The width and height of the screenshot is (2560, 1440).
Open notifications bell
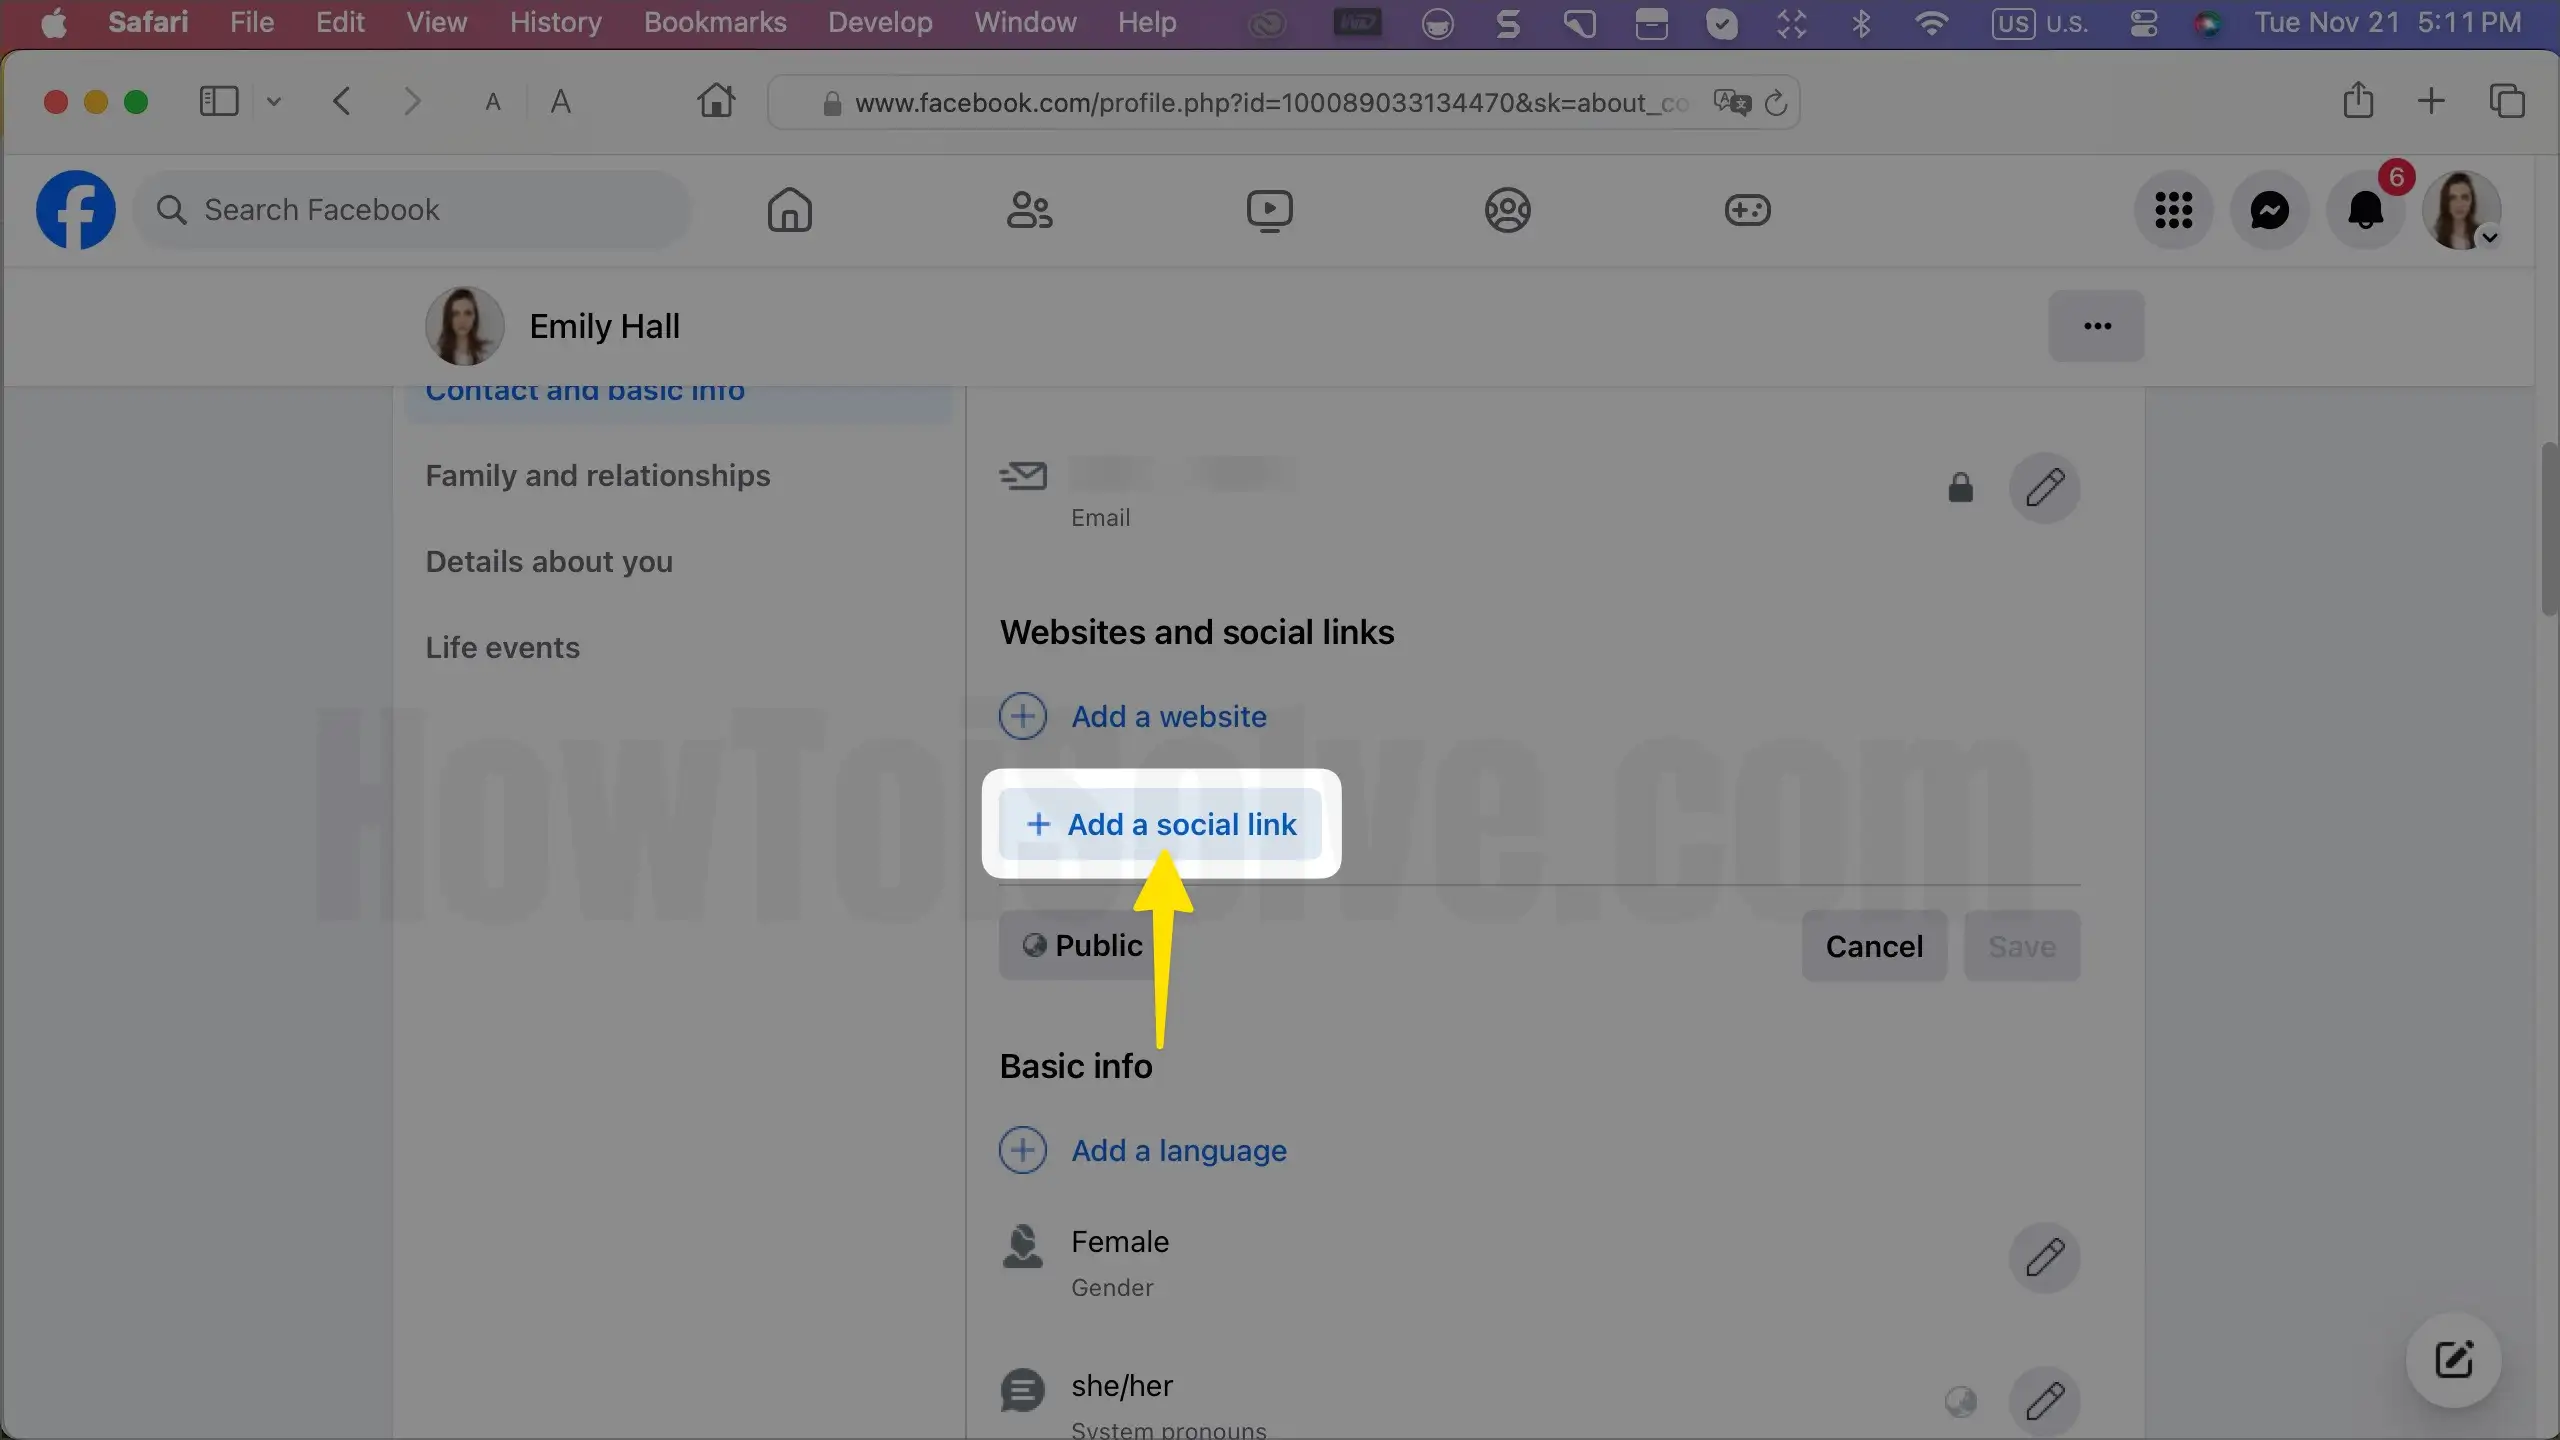point(2365,210)
